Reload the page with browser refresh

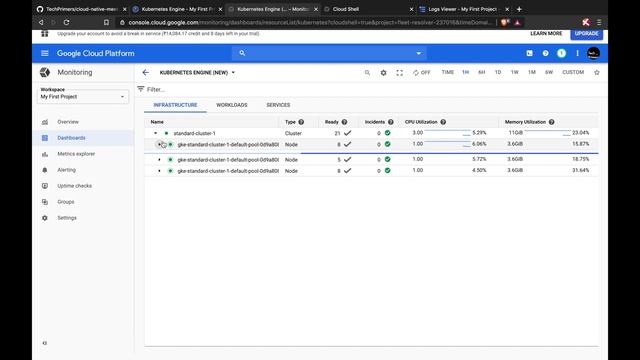(x=66, y=22)
